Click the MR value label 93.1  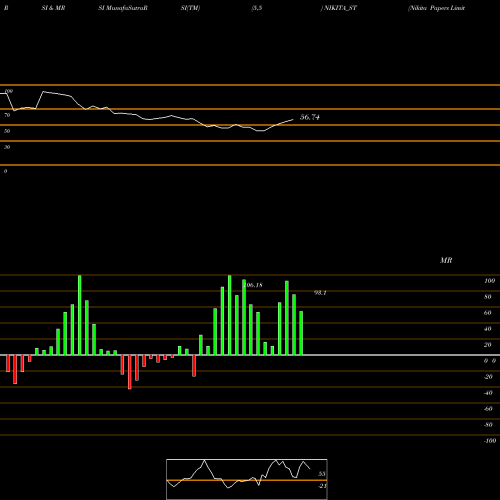coord(320,293)
